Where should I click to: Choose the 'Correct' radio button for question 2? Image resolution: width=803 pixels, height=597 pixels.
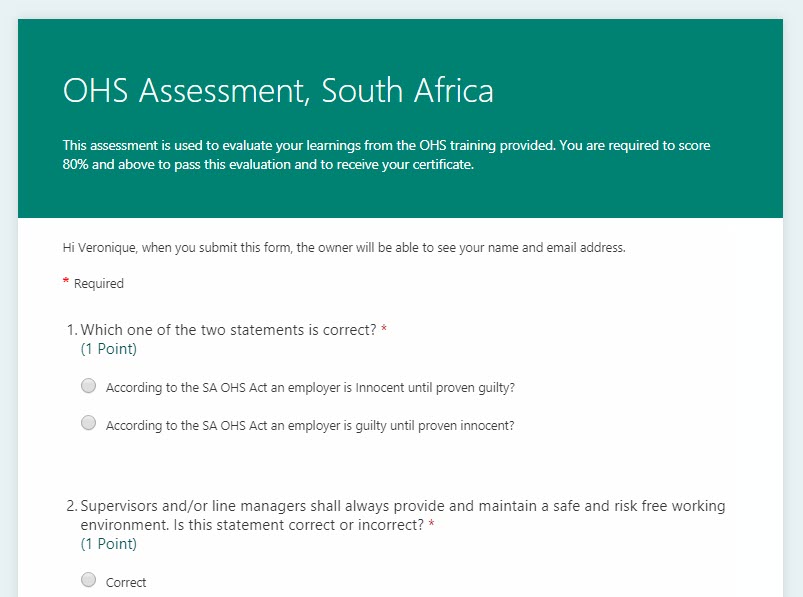pyautogui.click(x=88, y=580)
